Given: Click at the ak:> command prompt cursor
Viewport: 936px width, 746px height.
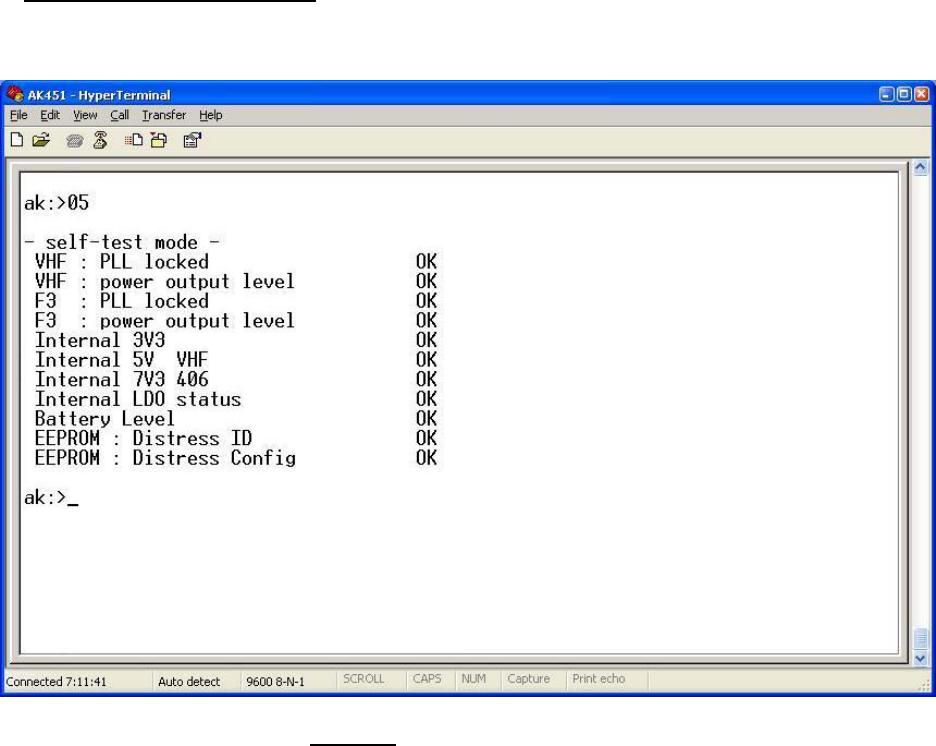Looking at the screenshot, I should point(73,499).
